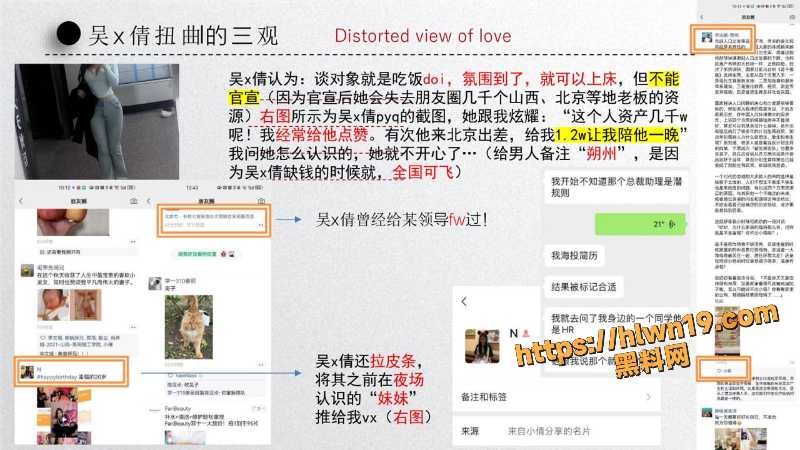Tap back arrow in Moments screen with cat photo
The height and width of the screenshot is (450, 800).
(149, 202)
